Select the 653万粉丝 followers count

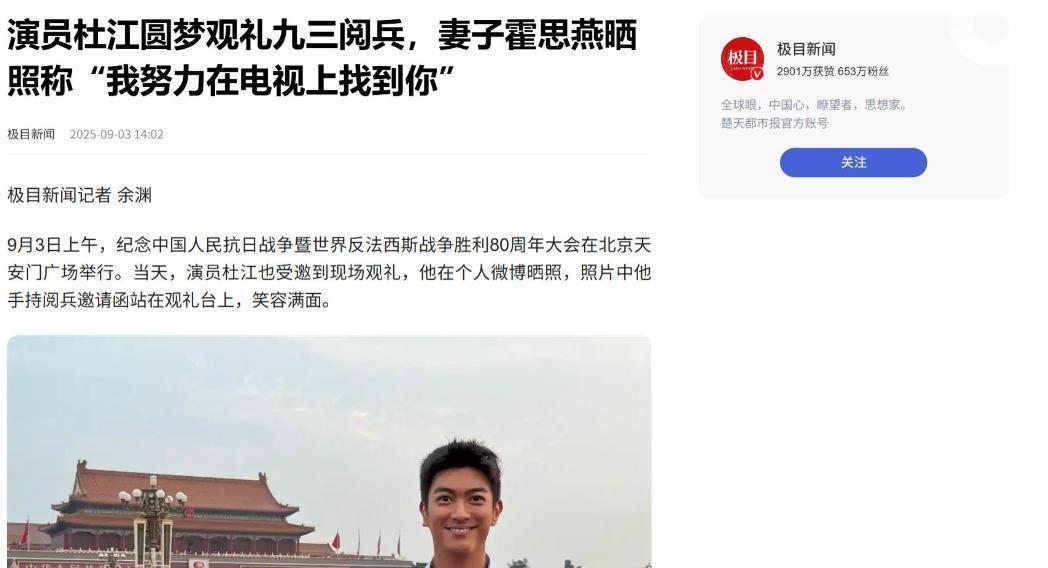click(x=863, y=72)
